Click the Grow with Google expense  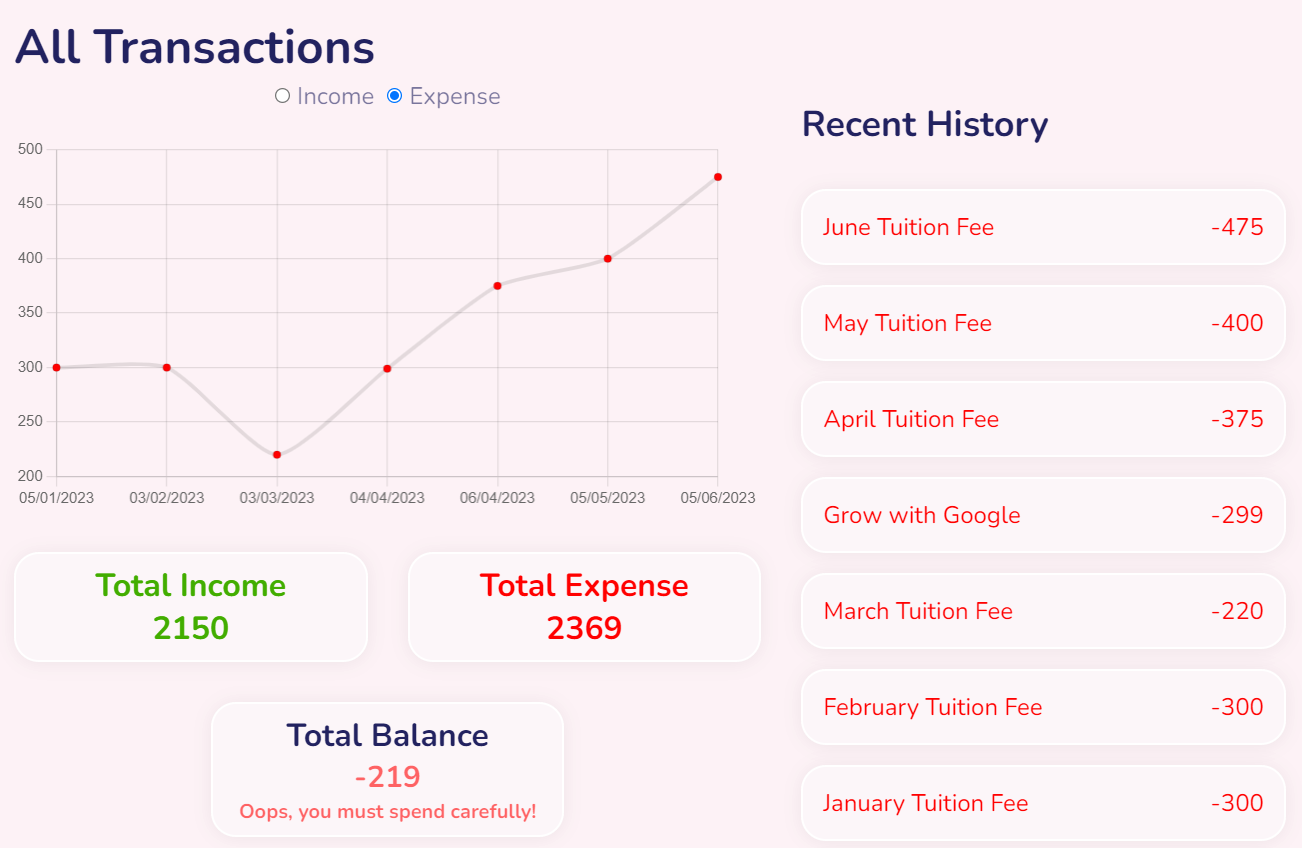tap(1043, 515)
